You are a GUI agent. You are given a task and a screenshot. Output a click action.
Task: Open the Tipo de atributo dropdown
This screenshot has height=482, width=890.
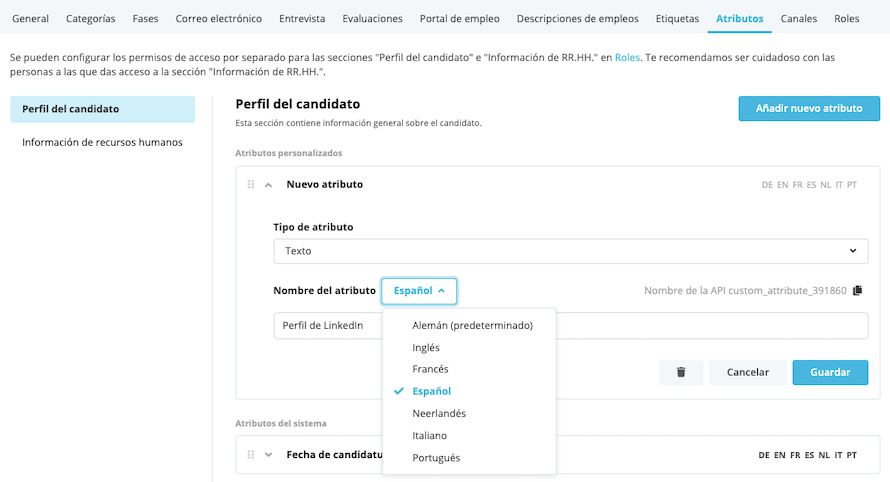pyautogui.click(x=570, y=251)
